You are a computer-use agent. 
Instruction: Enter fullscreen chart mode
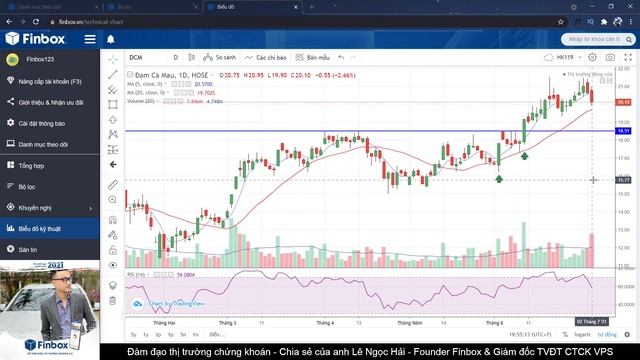coord(628,58)
